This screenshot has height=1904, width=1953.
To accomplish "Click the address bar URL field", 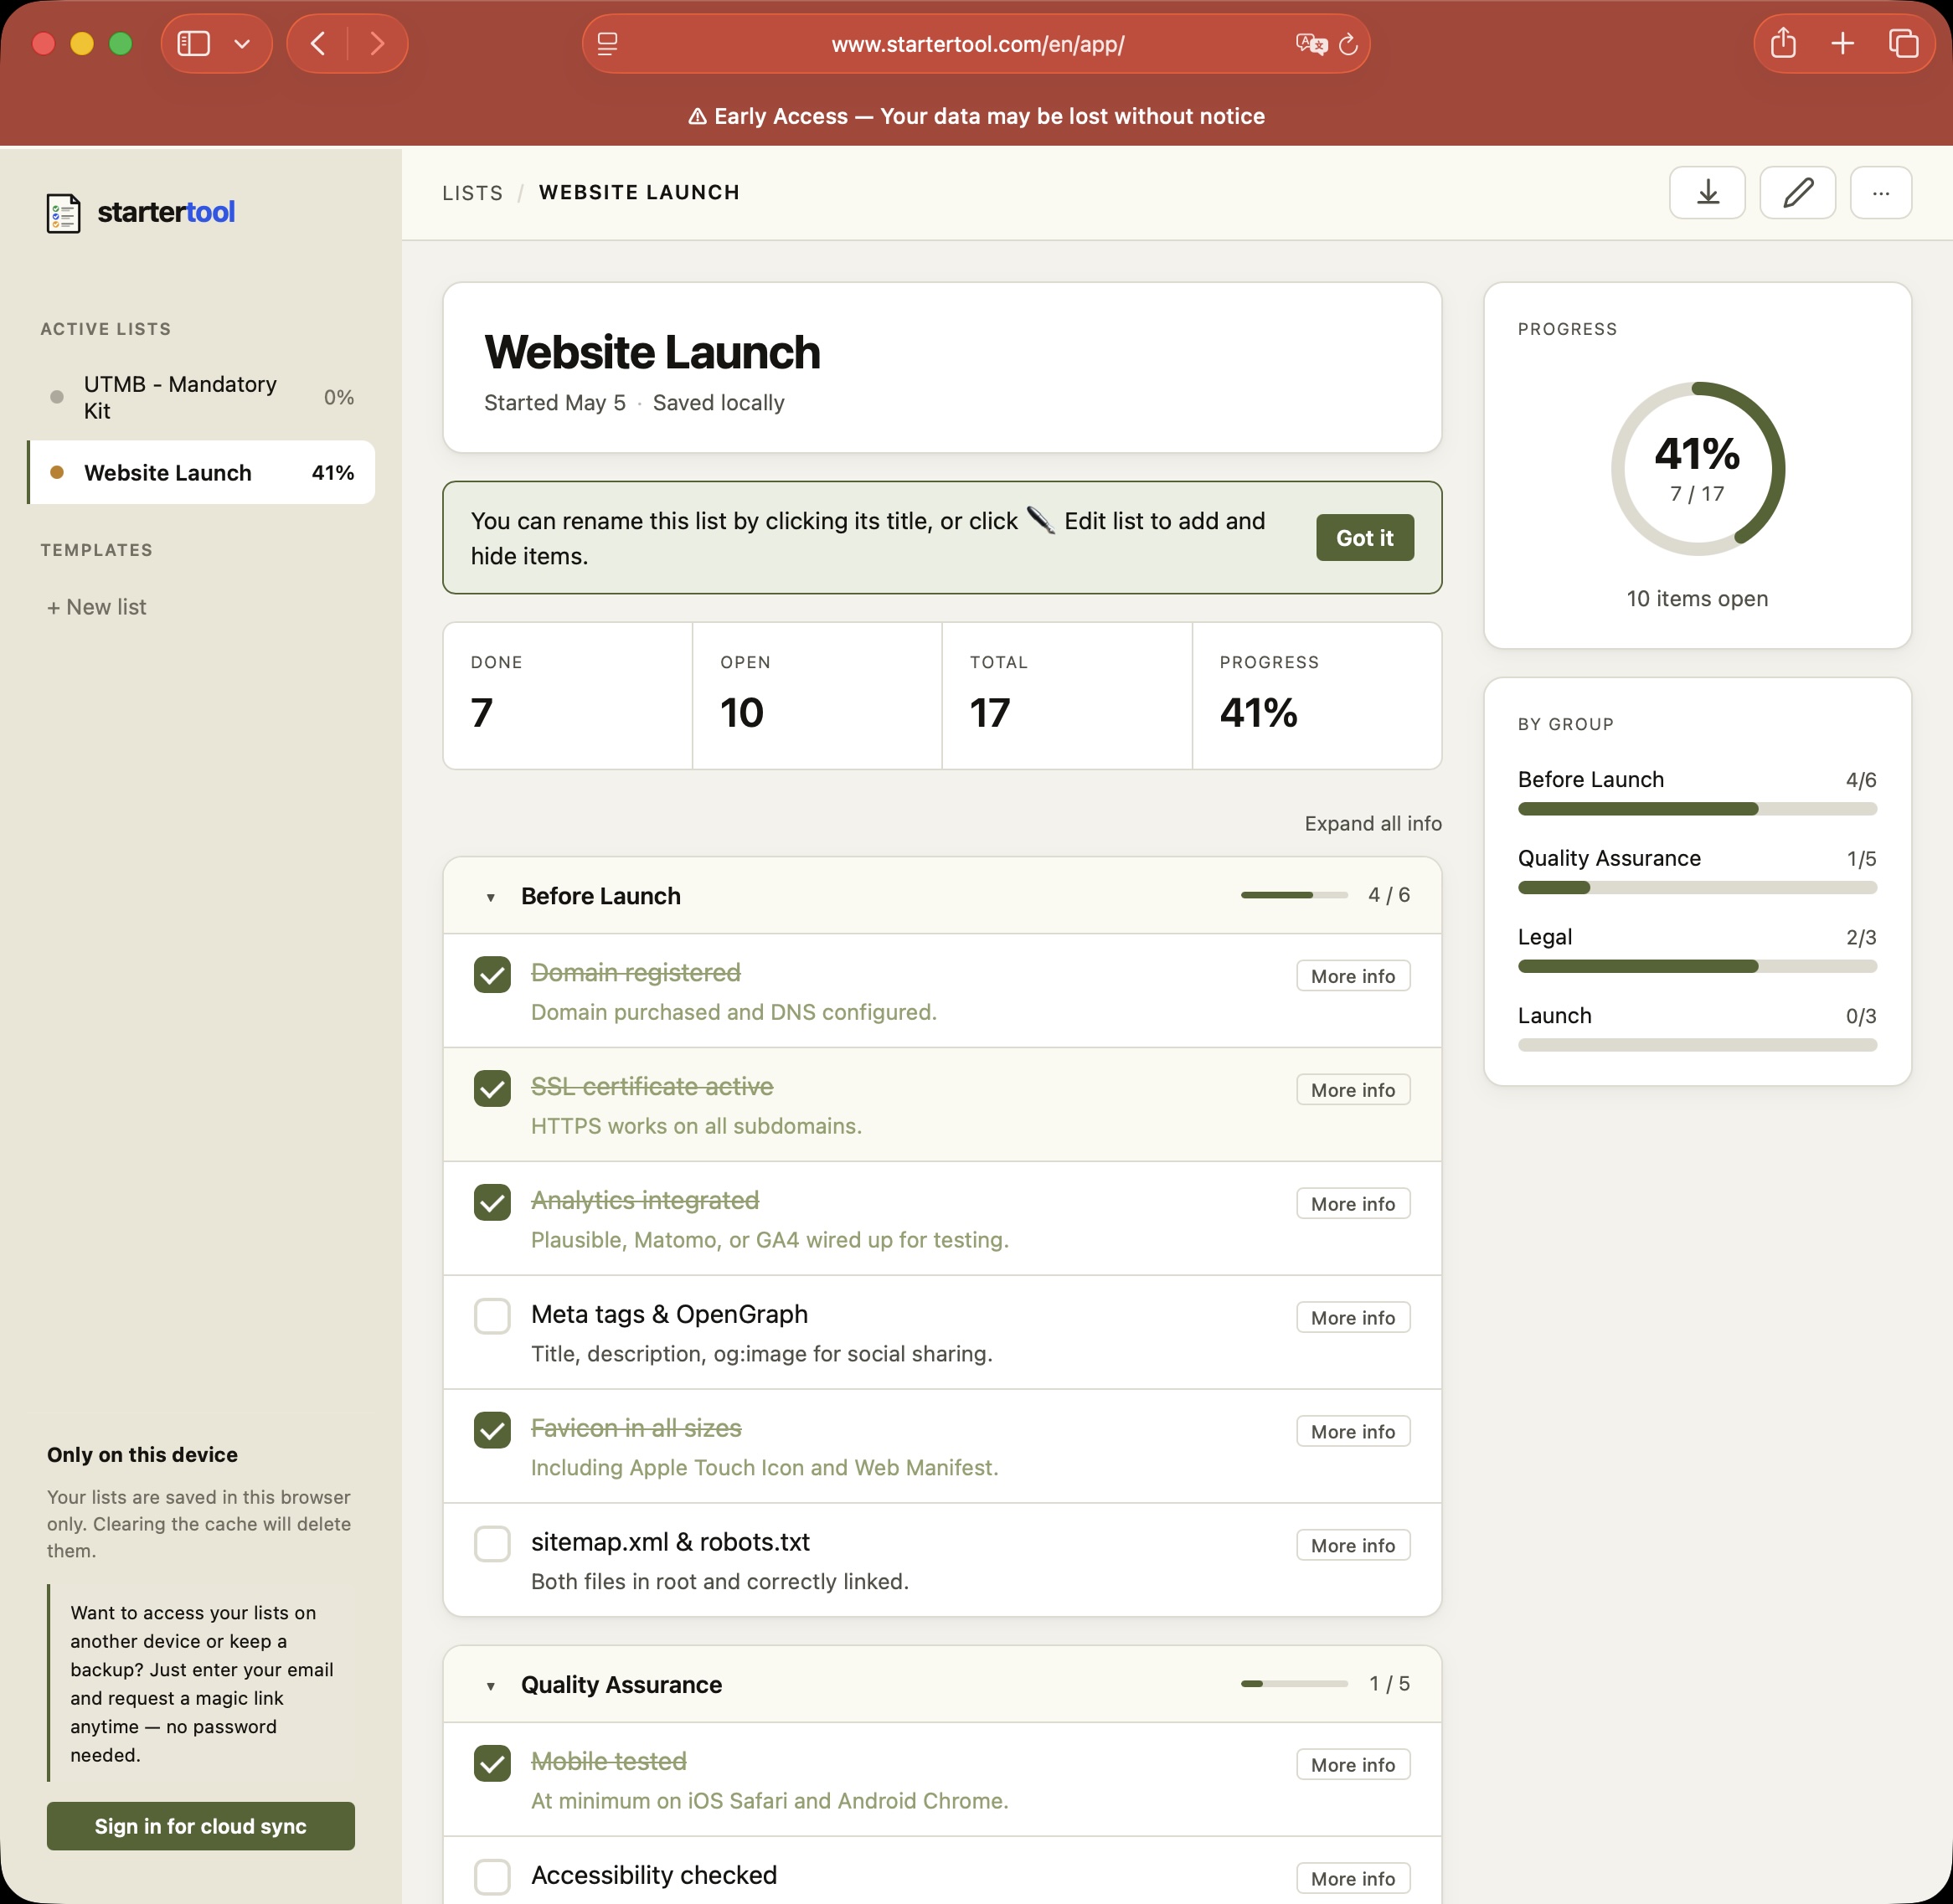I will point(976,44).
